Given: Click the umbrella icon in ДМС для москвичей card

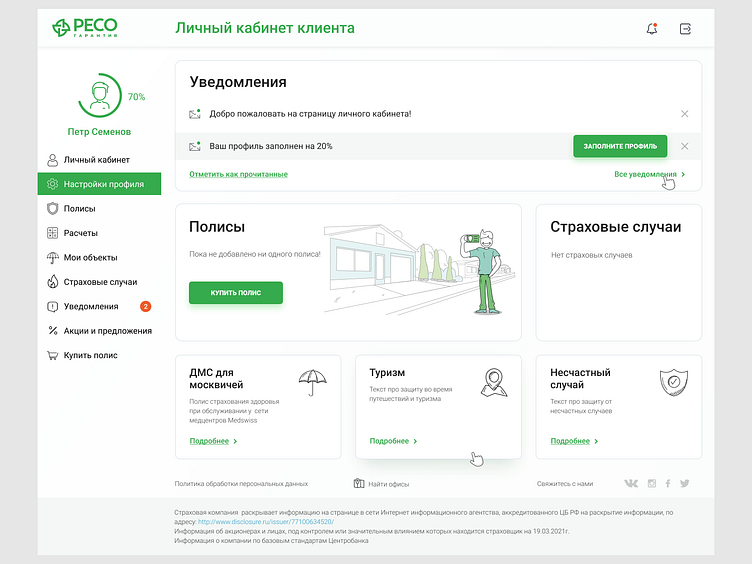Looking at the screenshot, I should [x=312, y=382].
